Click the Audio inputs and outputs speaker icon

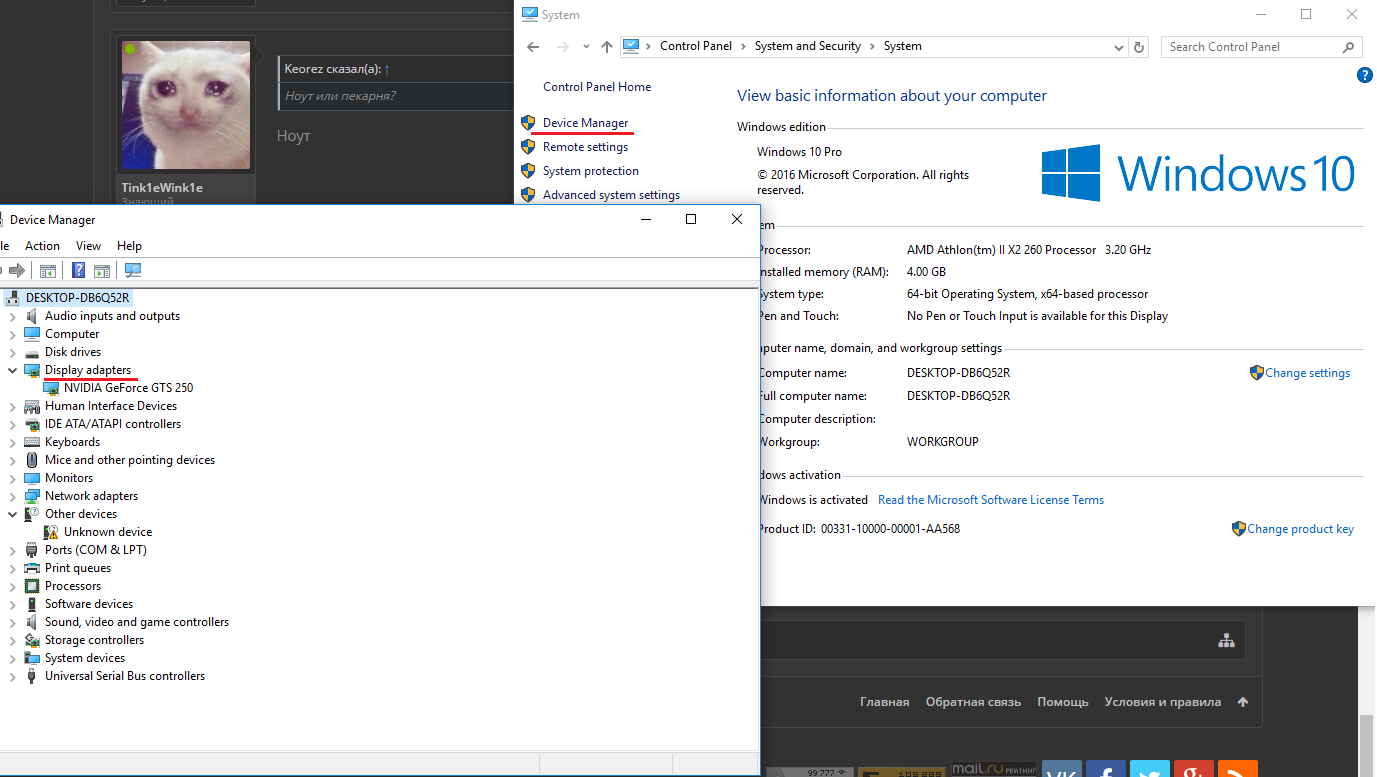[x=32, y=316]
